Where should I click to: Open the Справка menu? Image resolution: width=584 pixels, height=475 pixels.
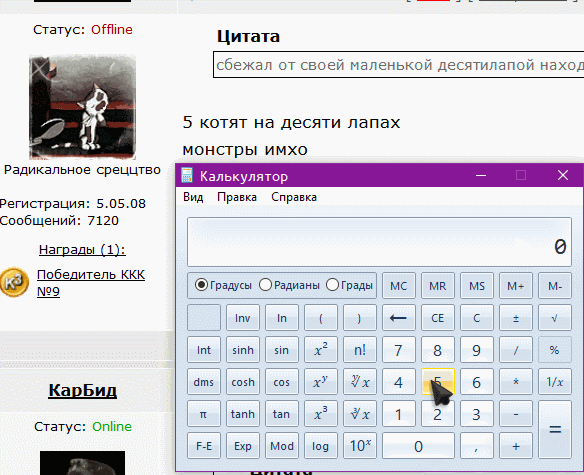(294, 197)
